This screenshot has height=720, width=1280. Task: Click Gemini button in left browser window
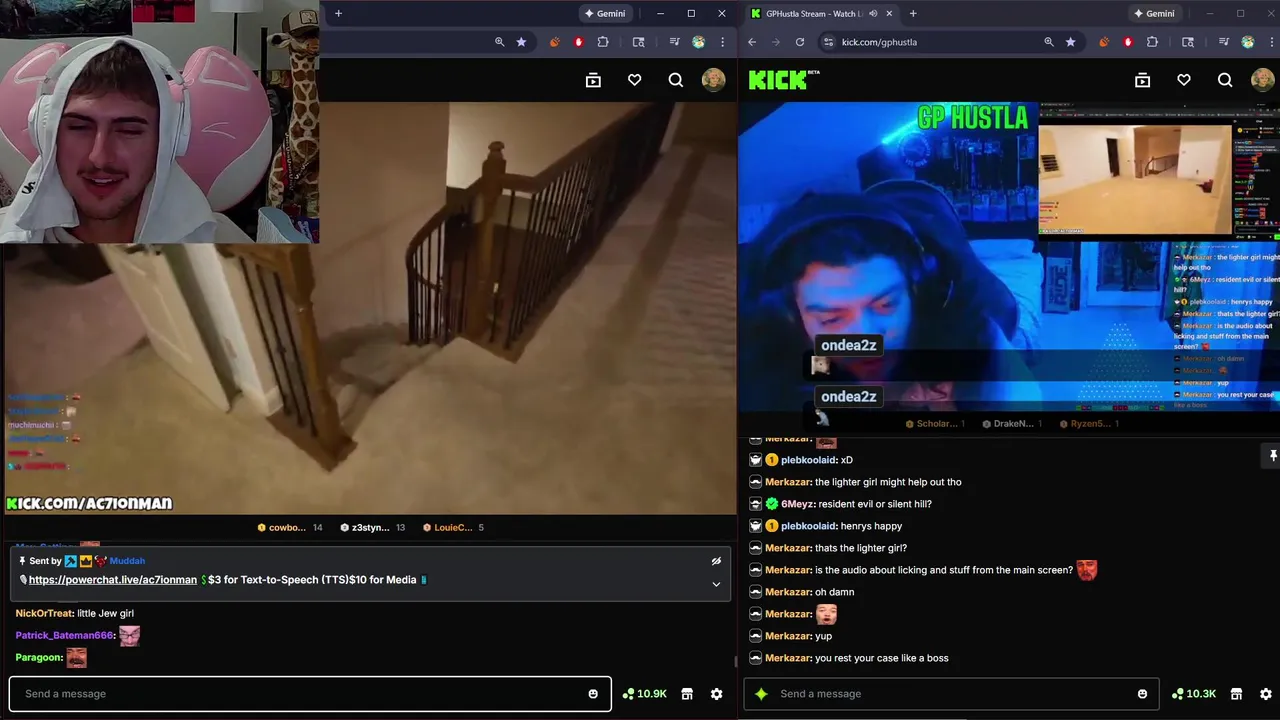[x=606, y=13]
